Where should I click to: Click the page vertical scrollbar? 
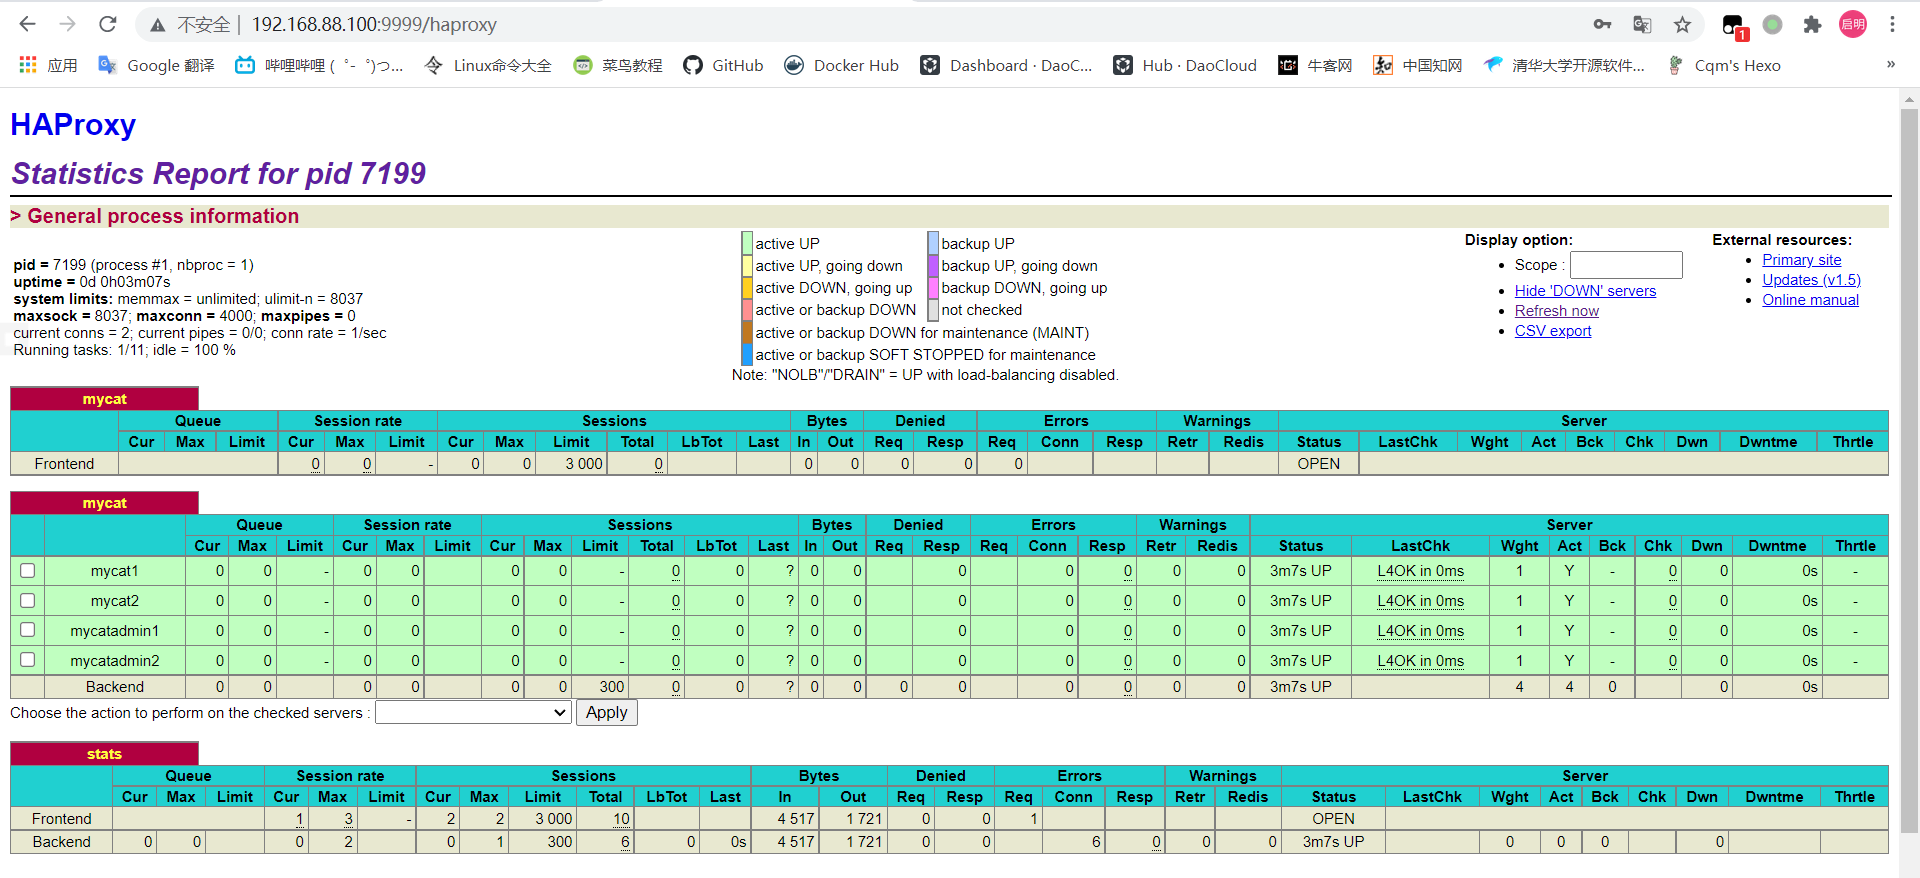pos(1909,470)
